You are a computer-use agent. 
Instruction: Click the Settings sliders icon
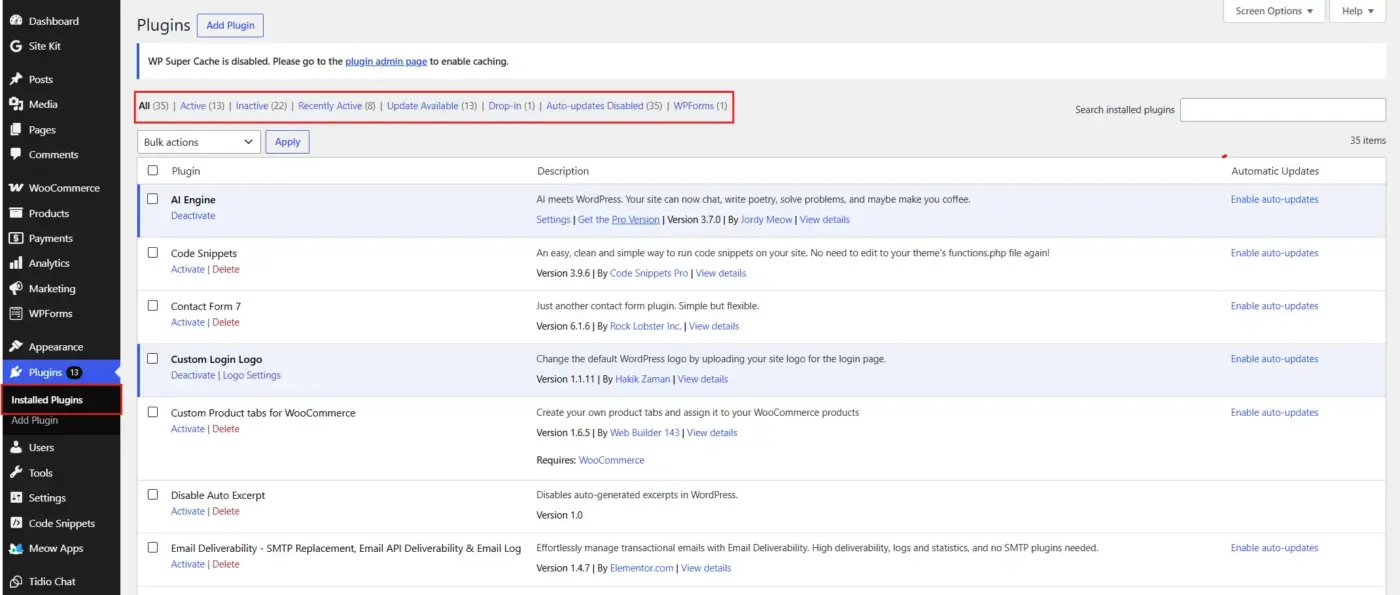coord(16,498)
